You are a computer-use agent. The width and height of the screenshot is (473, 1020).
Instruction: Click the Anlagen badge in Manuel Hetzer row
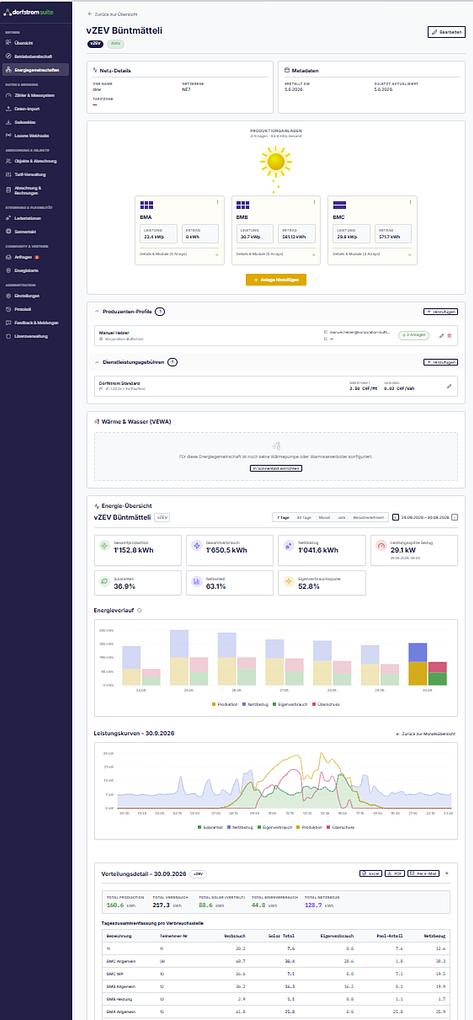coord(414,335)
